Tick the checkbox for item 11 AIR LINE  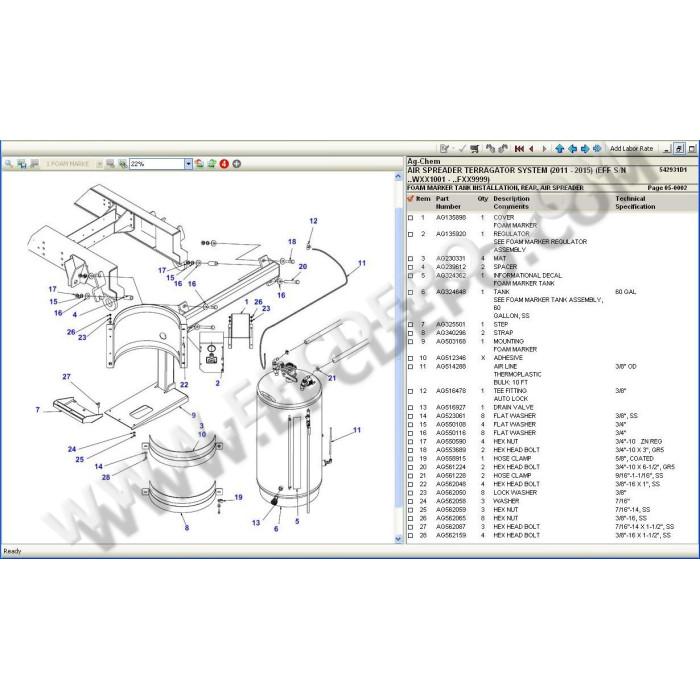click(x=411, y=367)
